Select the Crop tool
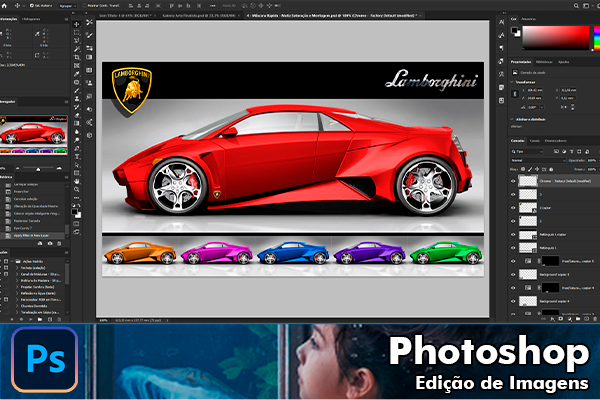 (x=77, y=57)
